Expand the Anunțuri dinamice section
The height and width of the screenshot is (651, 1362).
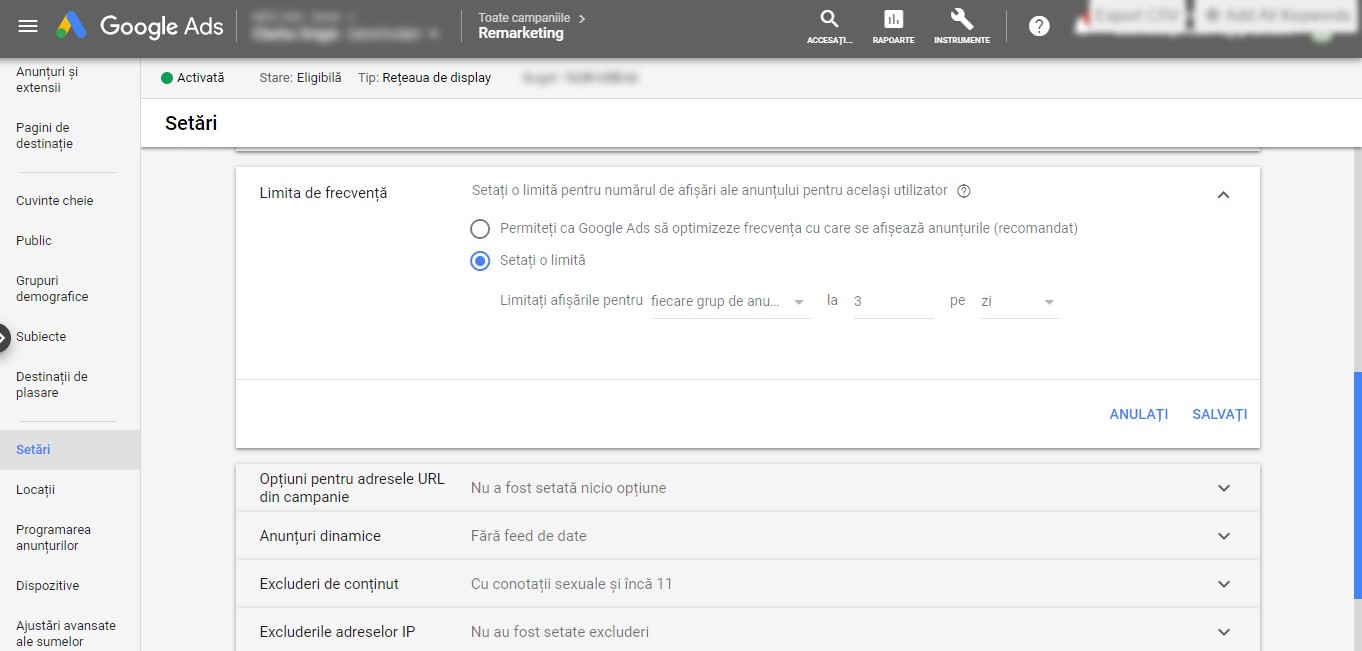[x=1223, y=536]
